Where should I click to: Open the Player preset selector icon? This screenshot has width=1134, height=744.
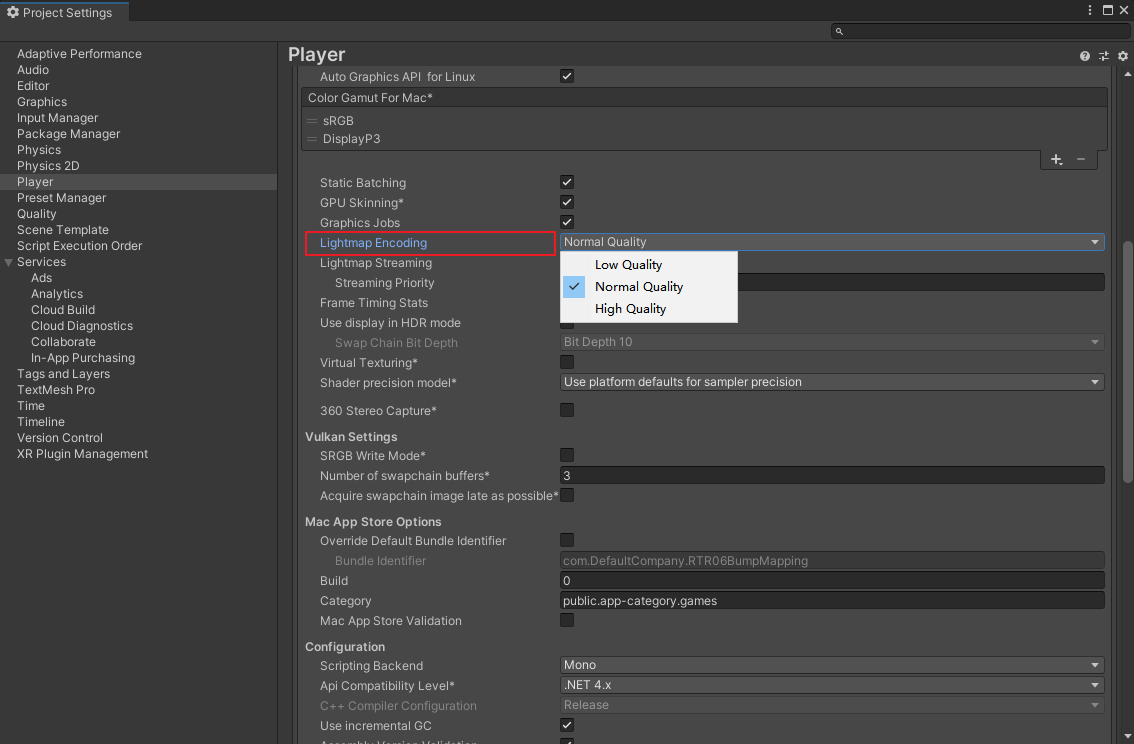(1104, 56)
